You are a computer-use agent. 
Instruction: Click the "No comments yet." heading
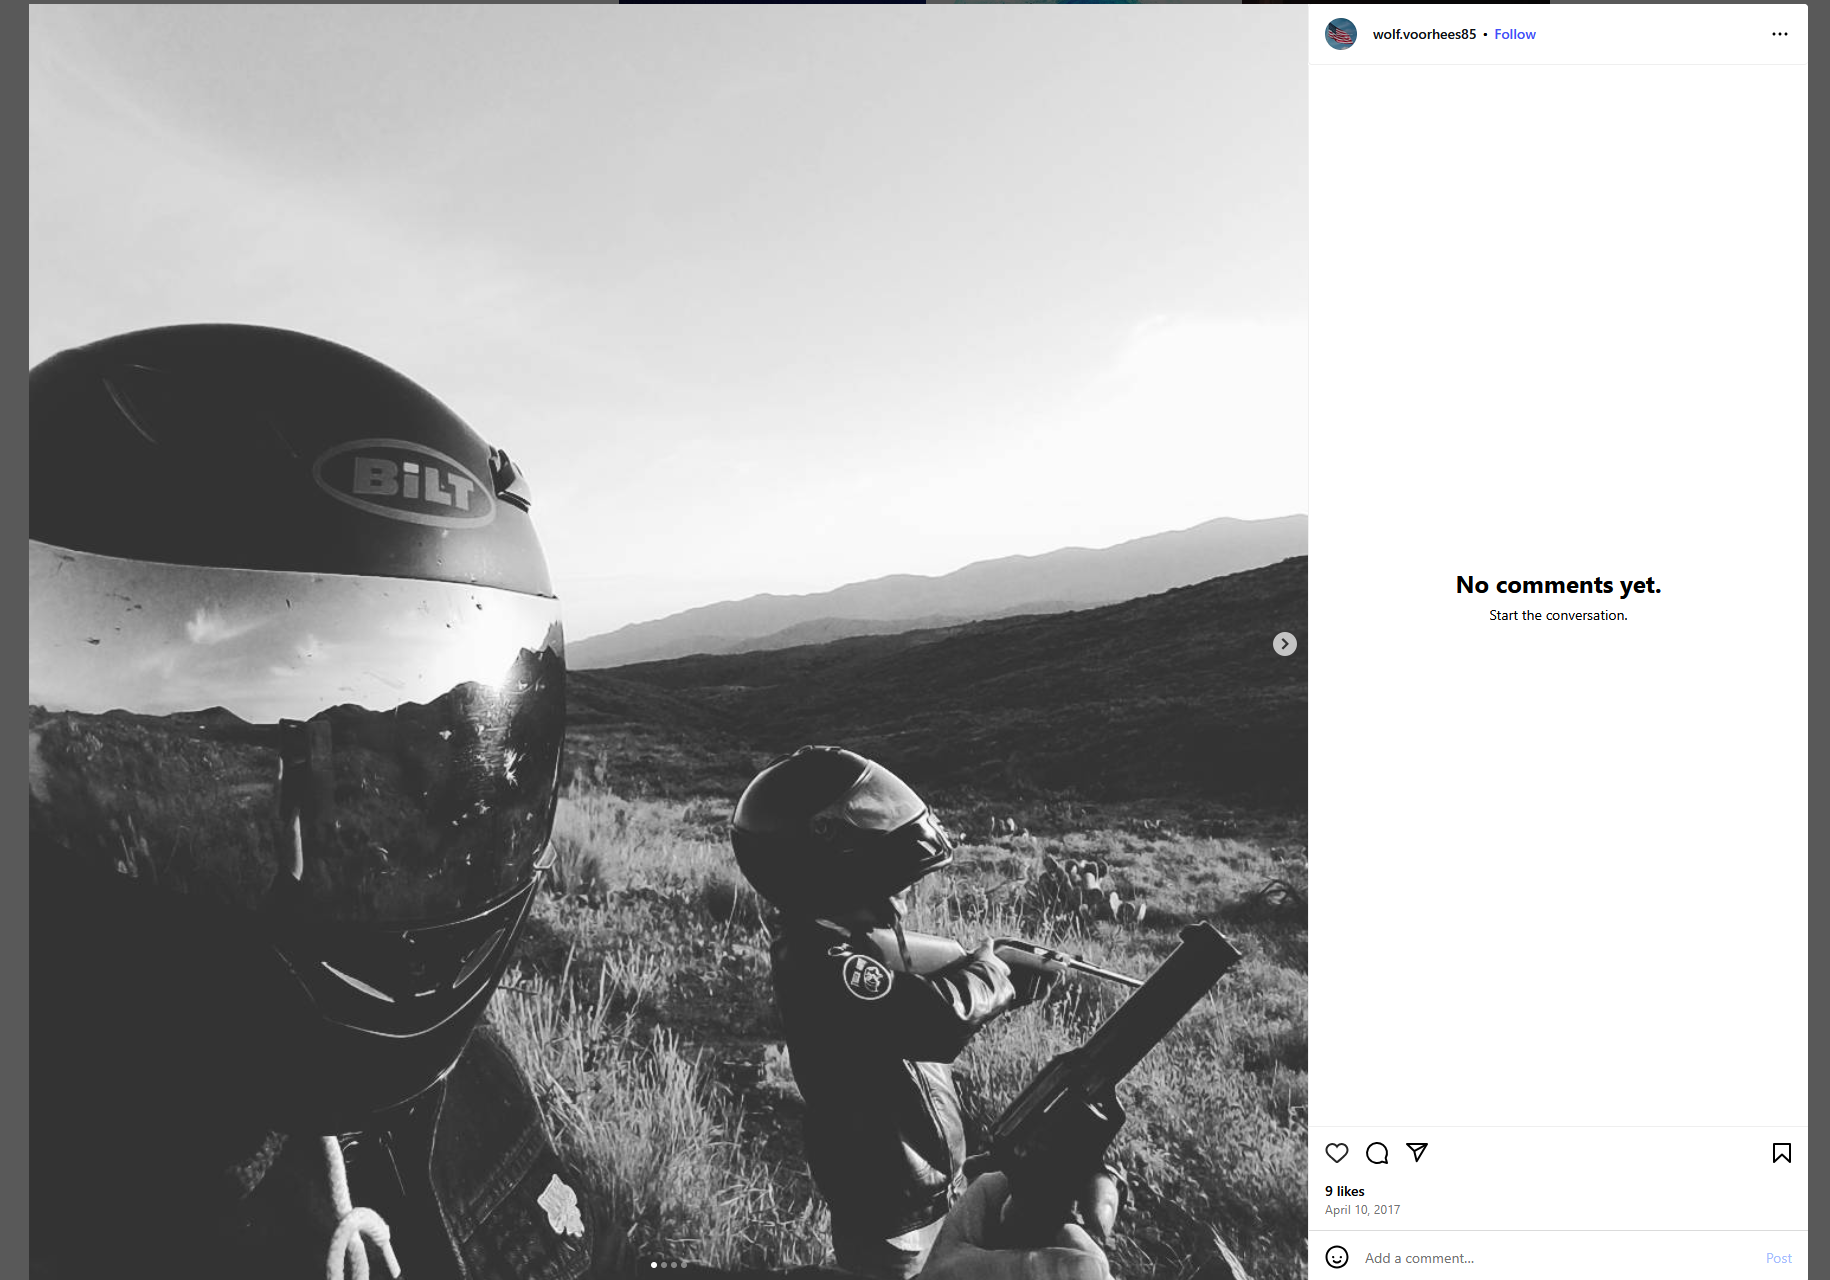coord(1558,585)
